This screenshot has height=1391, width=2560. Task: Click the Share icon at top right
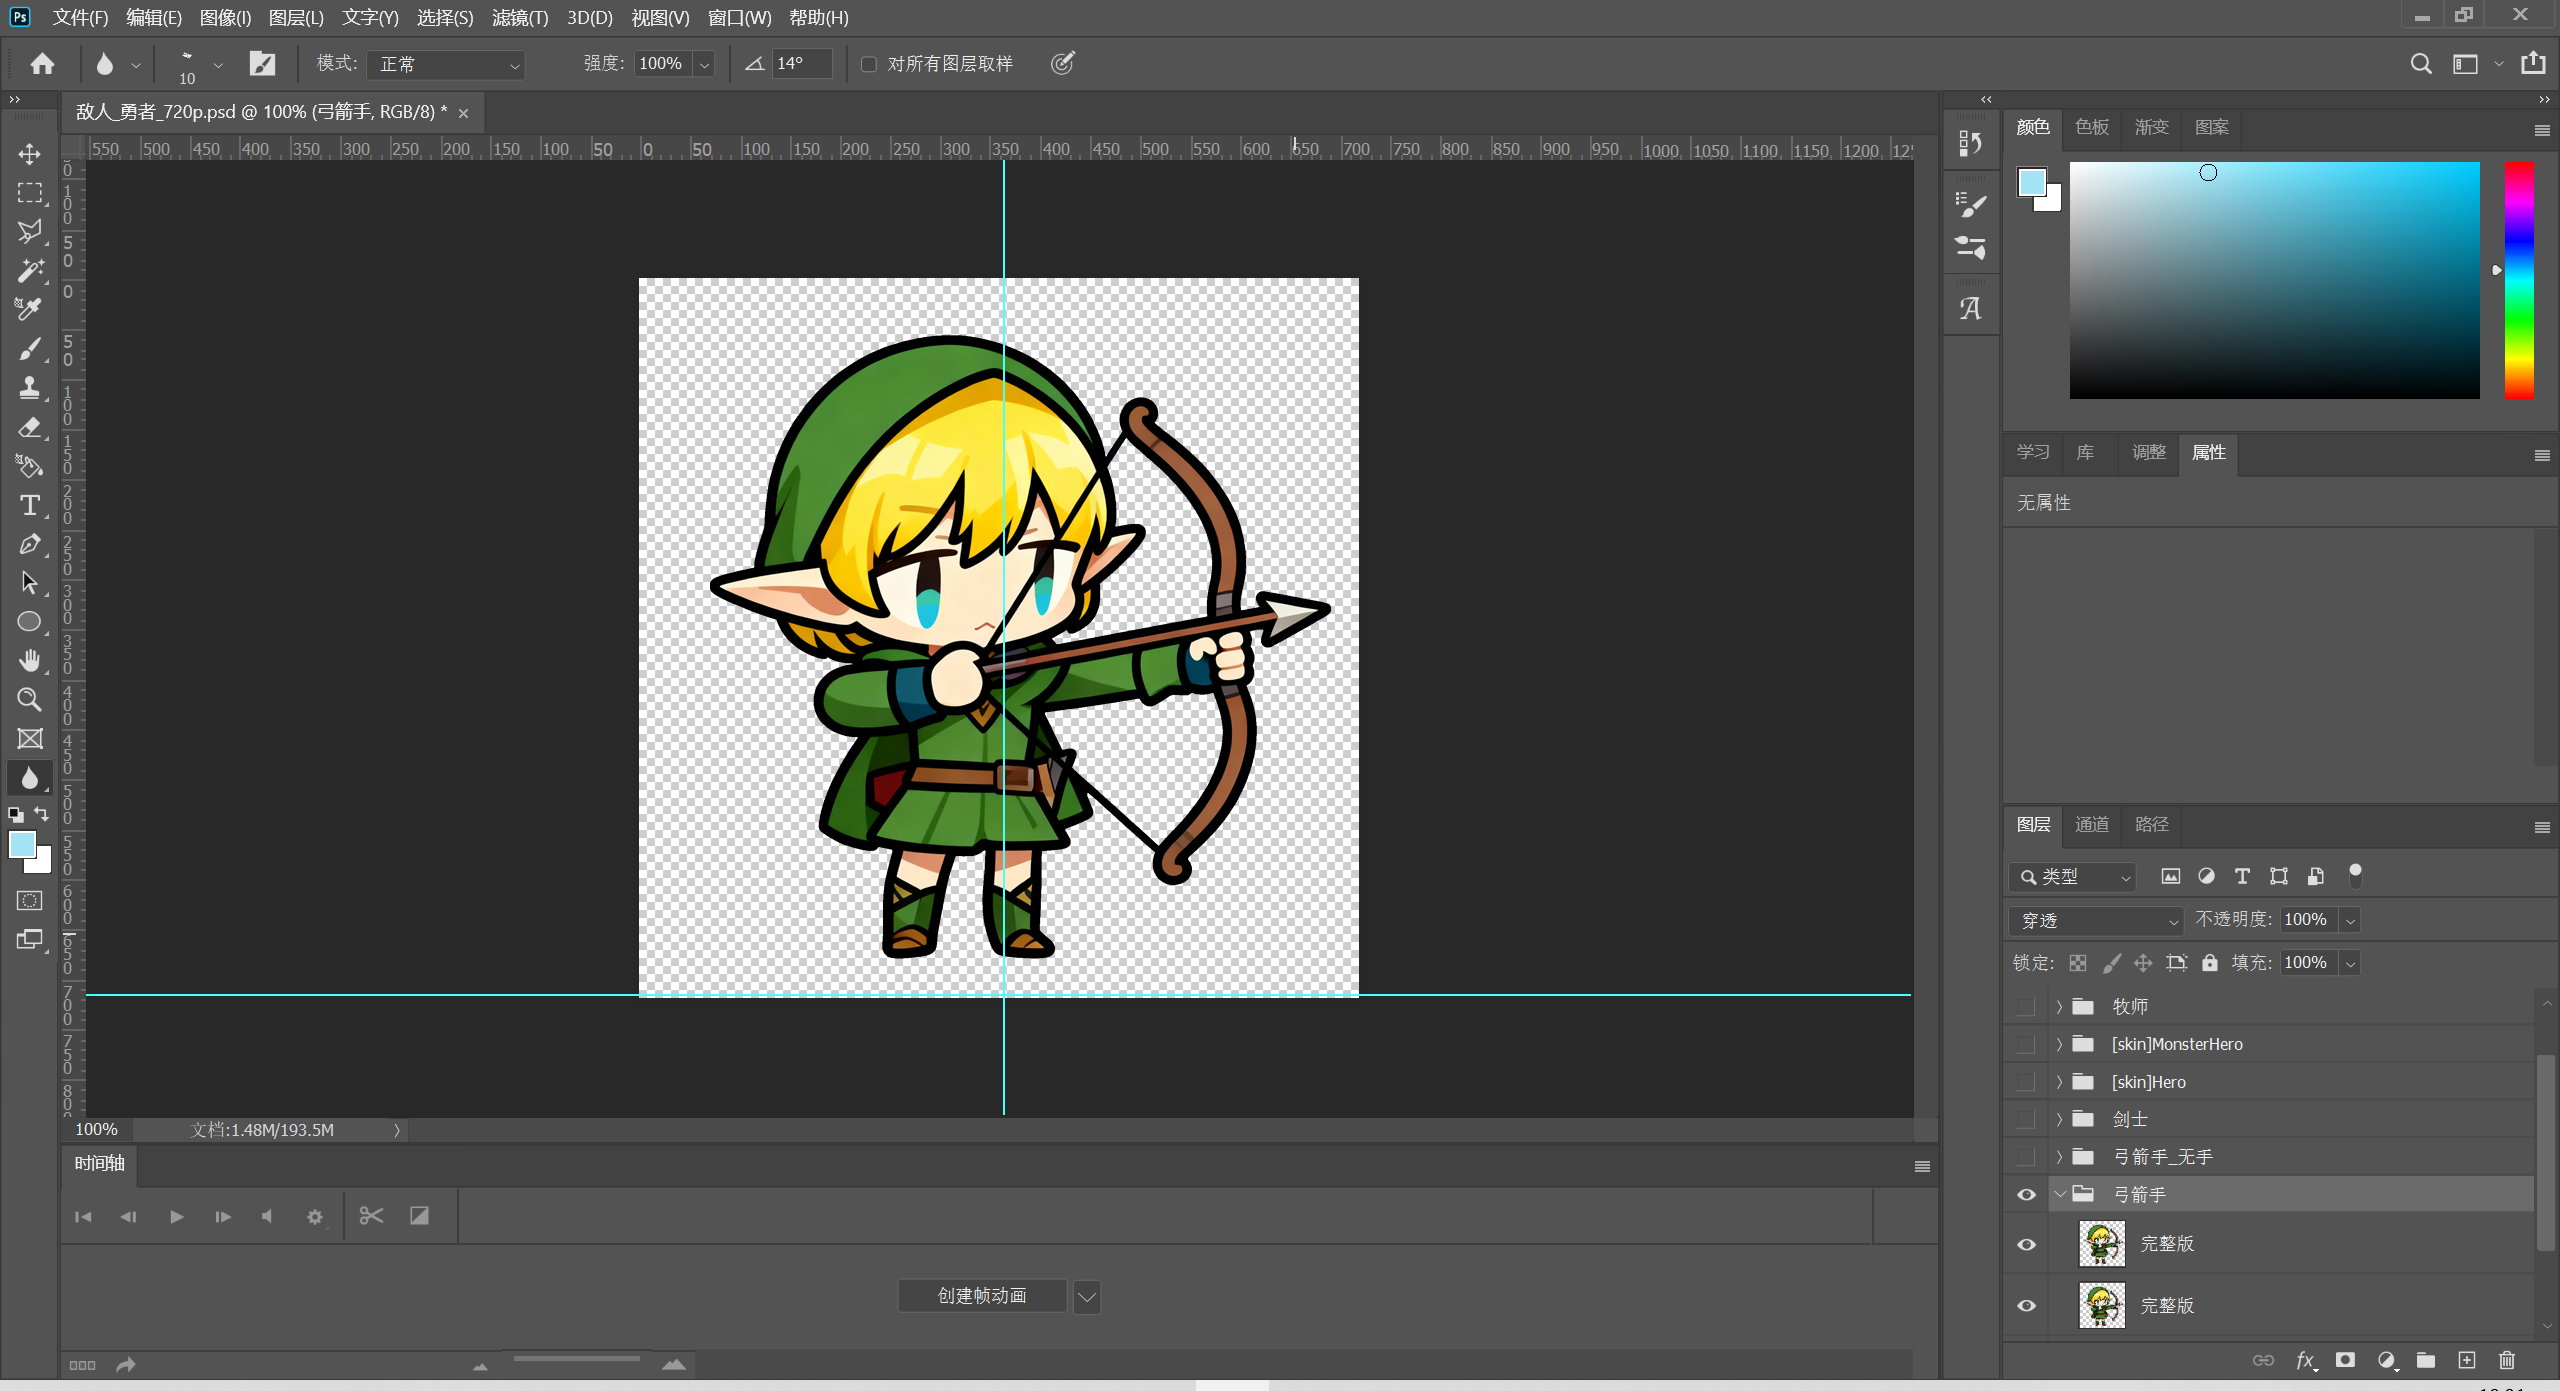[x=2533, y=64]
